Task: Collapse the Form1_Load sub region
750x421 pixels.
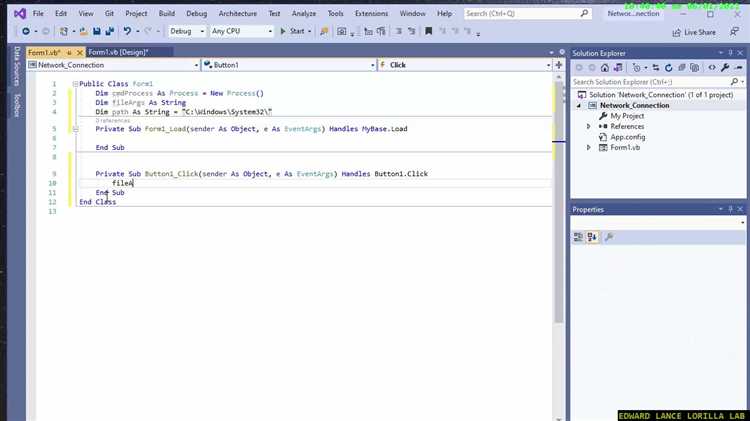Action: pos(75,129)
